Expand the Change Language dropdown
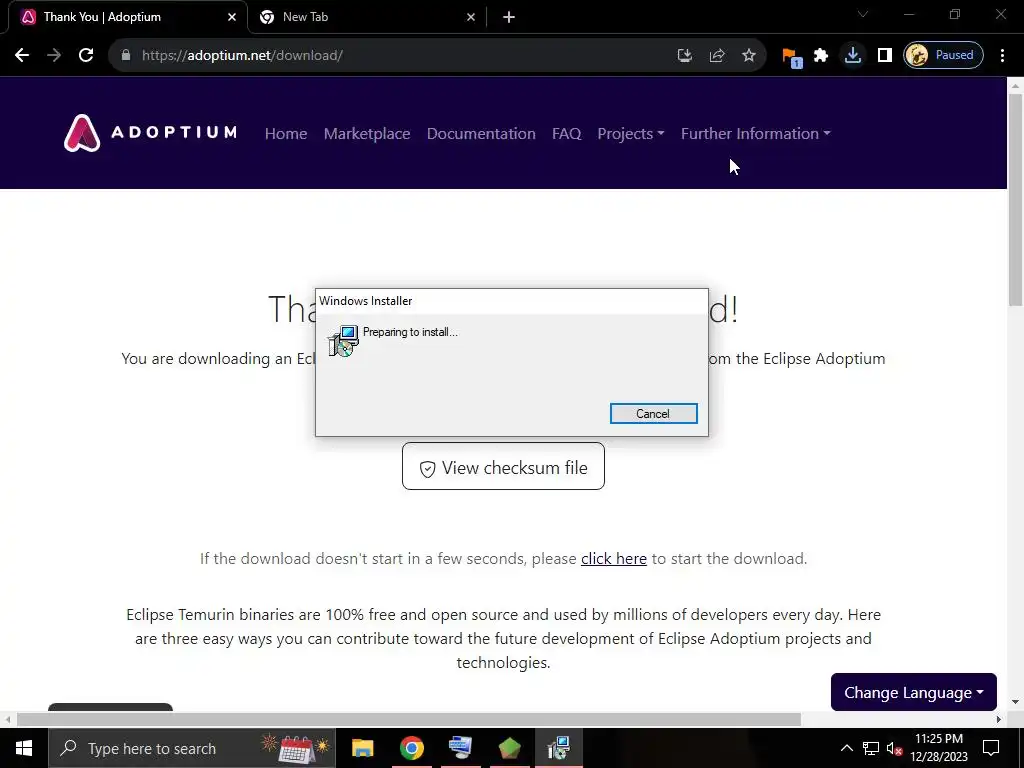 [914, 692]
